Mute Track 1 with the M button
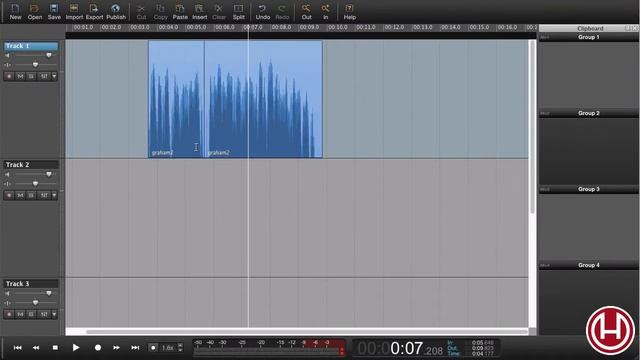This screenshot has height=360, width=640. point(20,76)
